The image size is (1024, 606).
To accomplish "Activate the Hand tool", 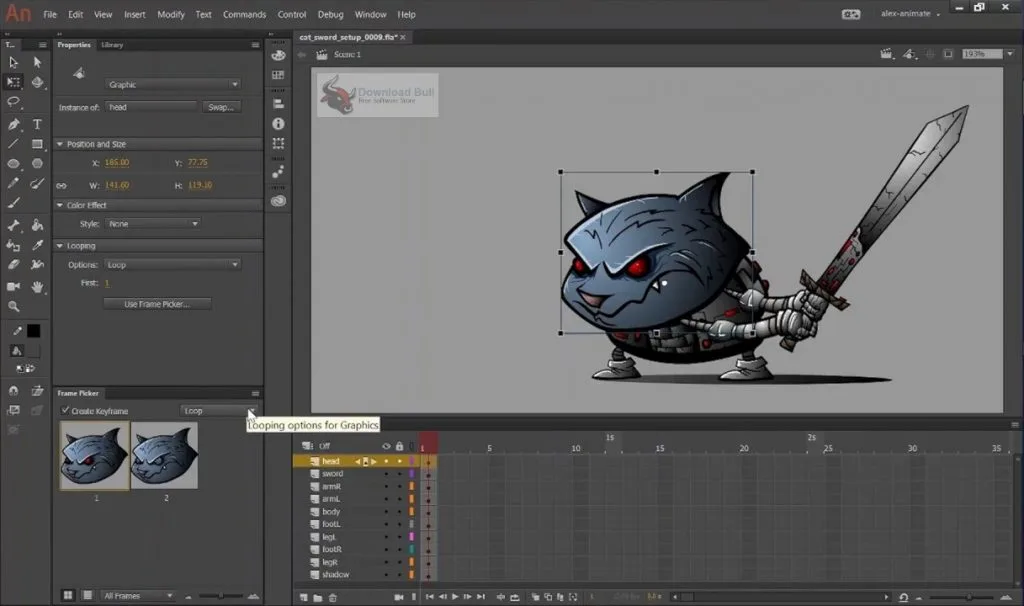I will point(37,287).
